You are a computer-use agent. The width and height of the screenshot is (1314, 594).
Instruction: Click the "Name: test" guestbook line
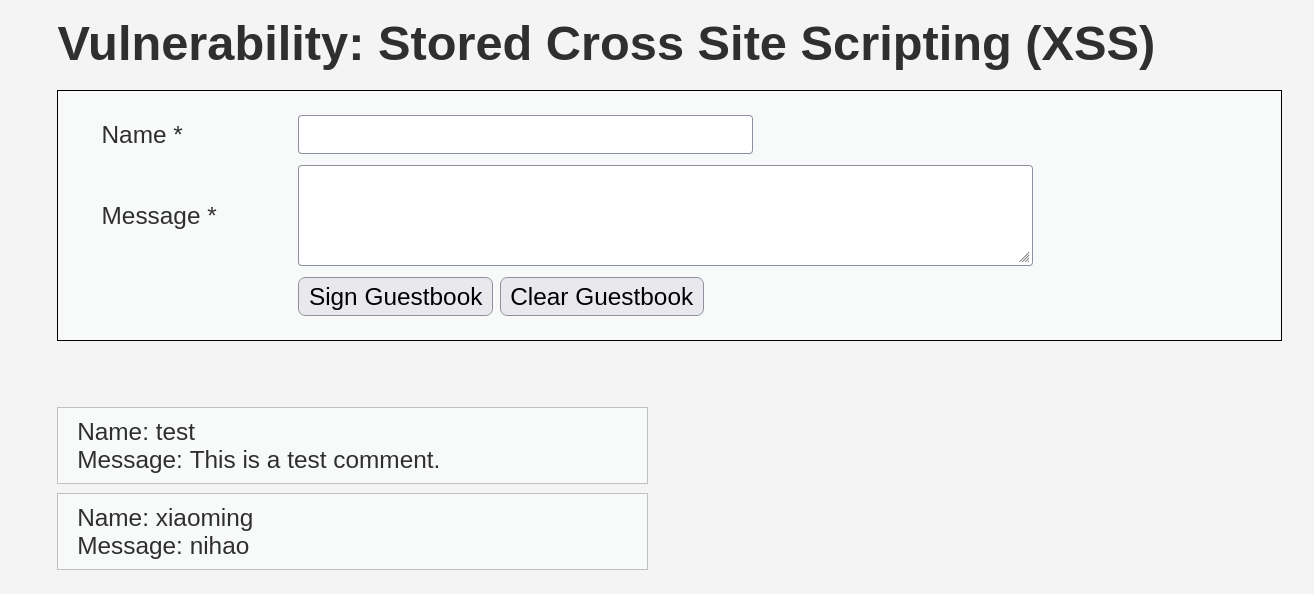136,432
